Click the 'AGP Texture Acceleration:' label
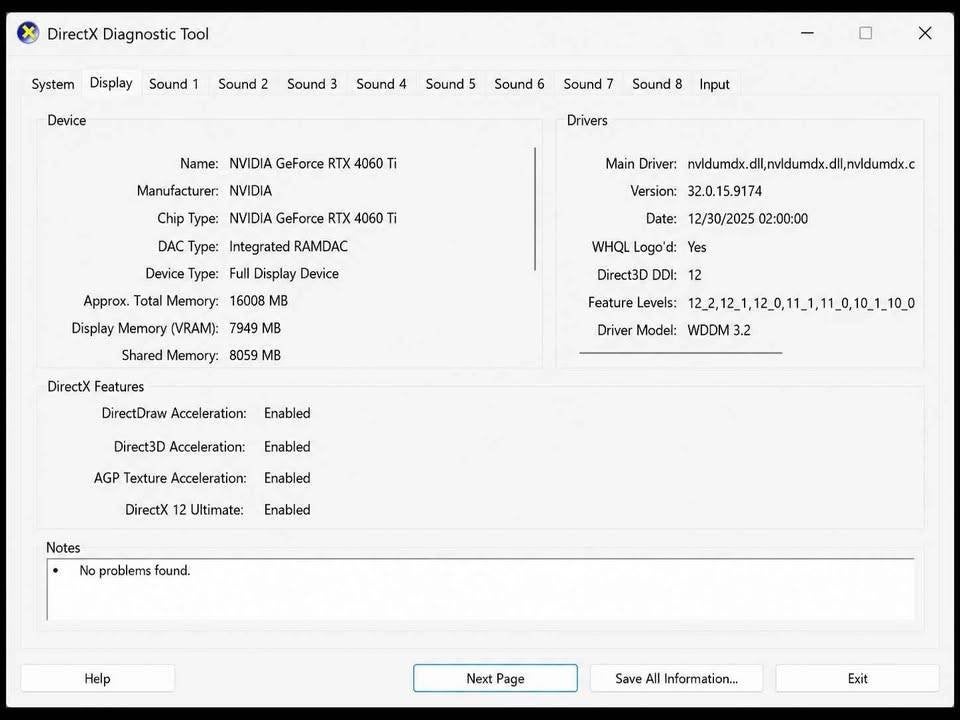The height and width of the screenshot is (720, 960). pos(170,478)
